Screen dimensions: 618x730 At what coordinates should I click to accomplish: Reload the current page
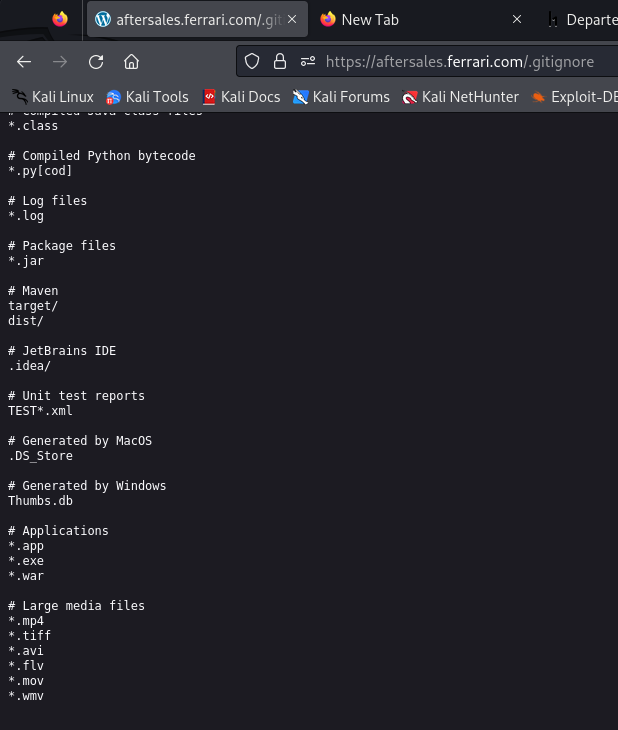[96, 62]
